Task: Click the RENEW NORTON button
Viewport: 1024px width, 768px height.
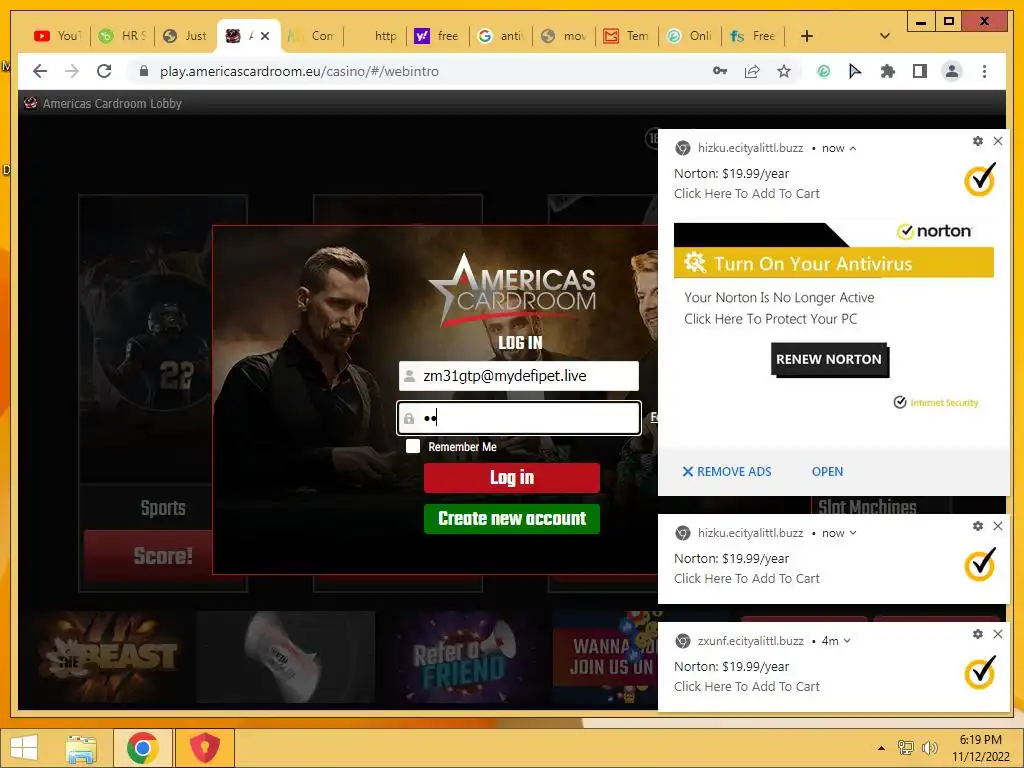Action: [x=829, y=359]
